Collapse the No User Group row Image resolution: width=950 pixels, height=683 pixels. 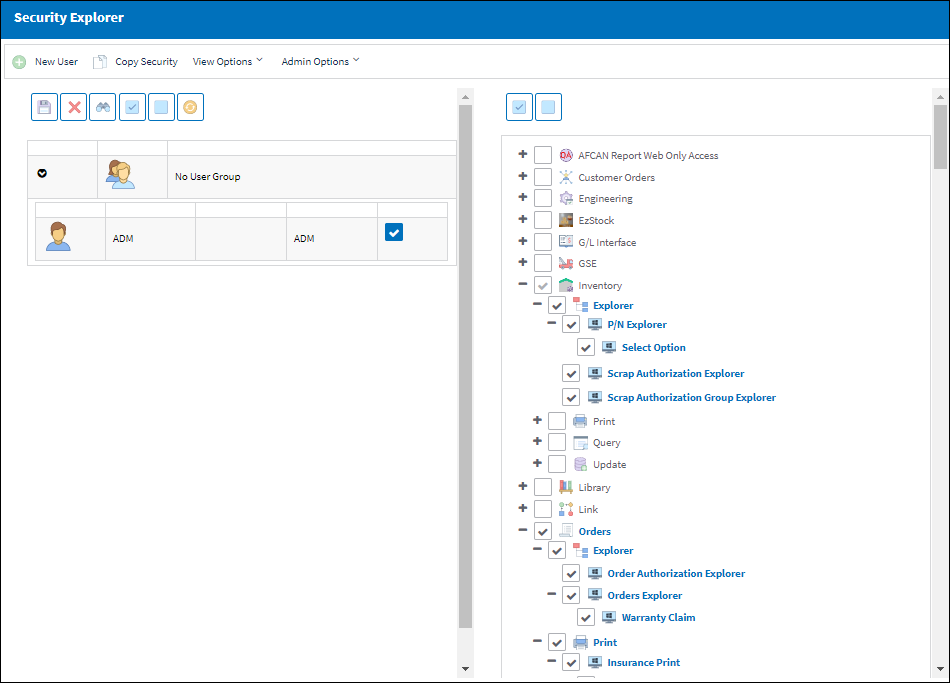[x=42, y=173]
